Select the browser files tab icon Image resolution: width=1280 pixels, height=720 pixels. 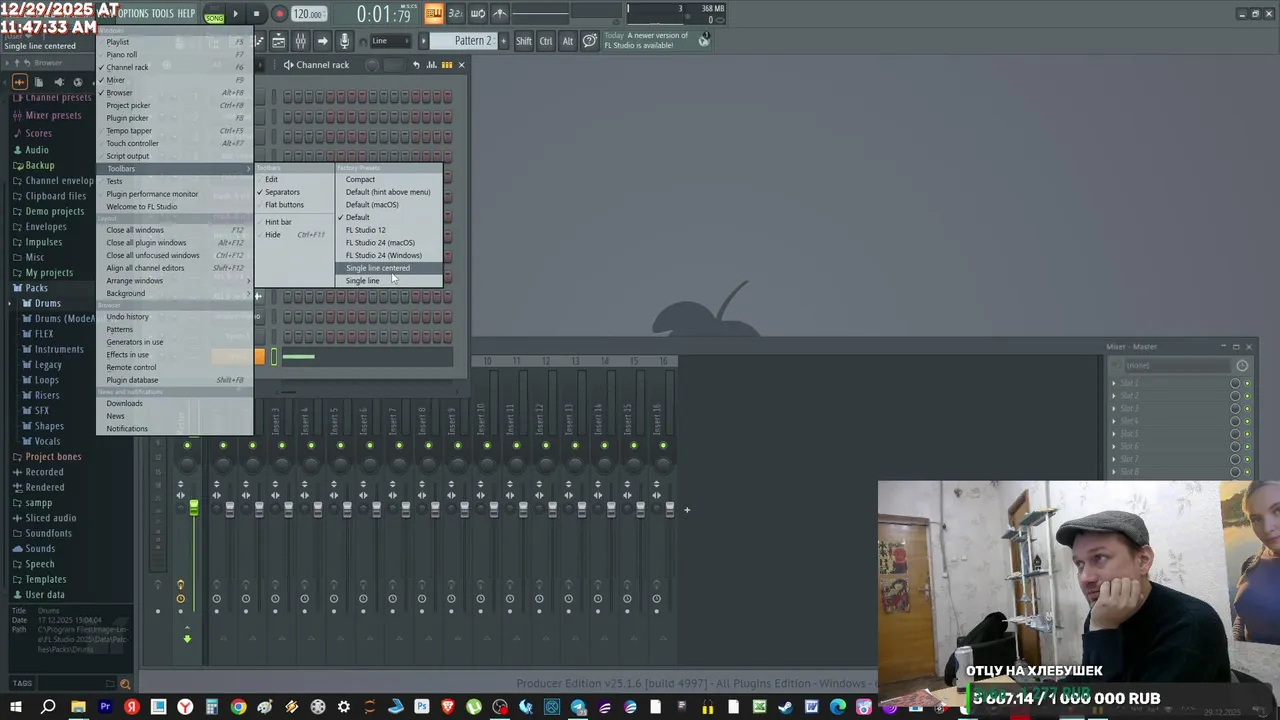39,82
